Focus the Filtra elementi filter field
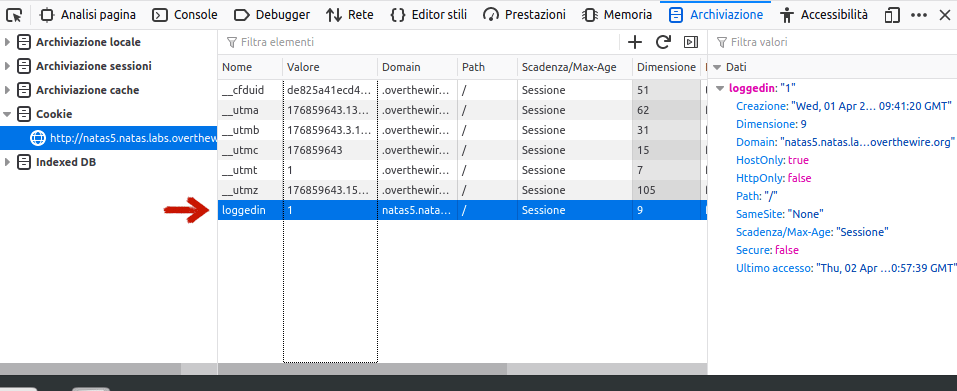Image resolution: width=957 pixels, height=391 pixels. pos(421,42)
